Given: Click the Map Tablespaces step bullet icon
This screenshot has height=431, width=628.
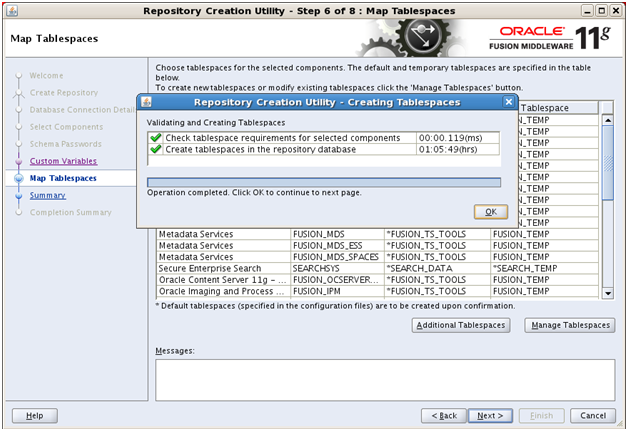Looking at the screenshot, I should point(19,178).
